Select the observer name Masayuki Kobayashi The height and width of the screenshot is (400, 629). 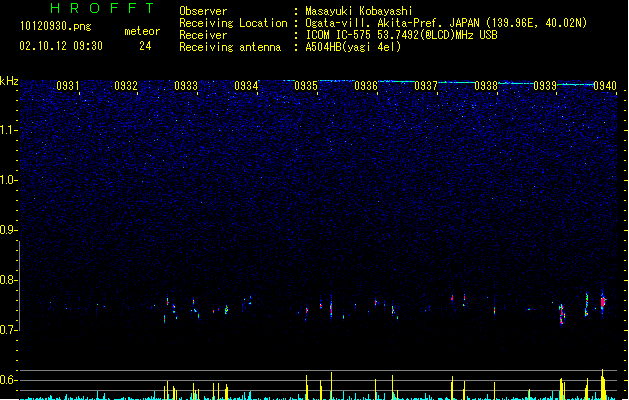pyautogui.click(x=359, y=11)
